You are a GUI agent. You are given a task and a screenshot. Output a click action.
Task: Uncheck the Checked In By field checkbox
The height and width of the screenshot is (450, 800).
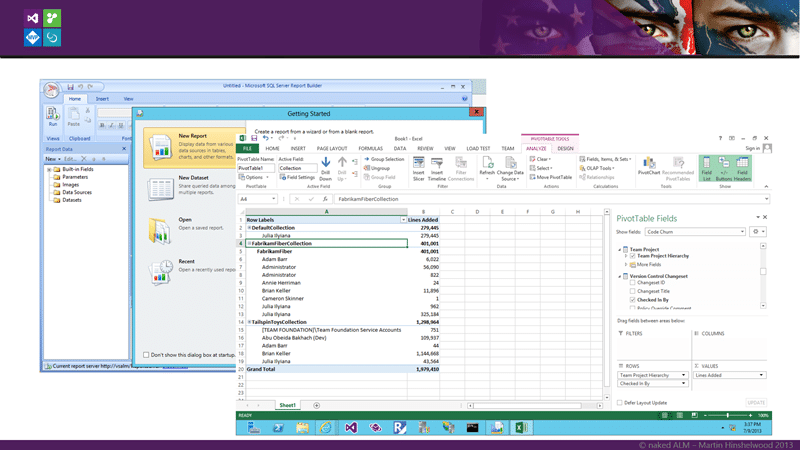(x=633, y=300)
